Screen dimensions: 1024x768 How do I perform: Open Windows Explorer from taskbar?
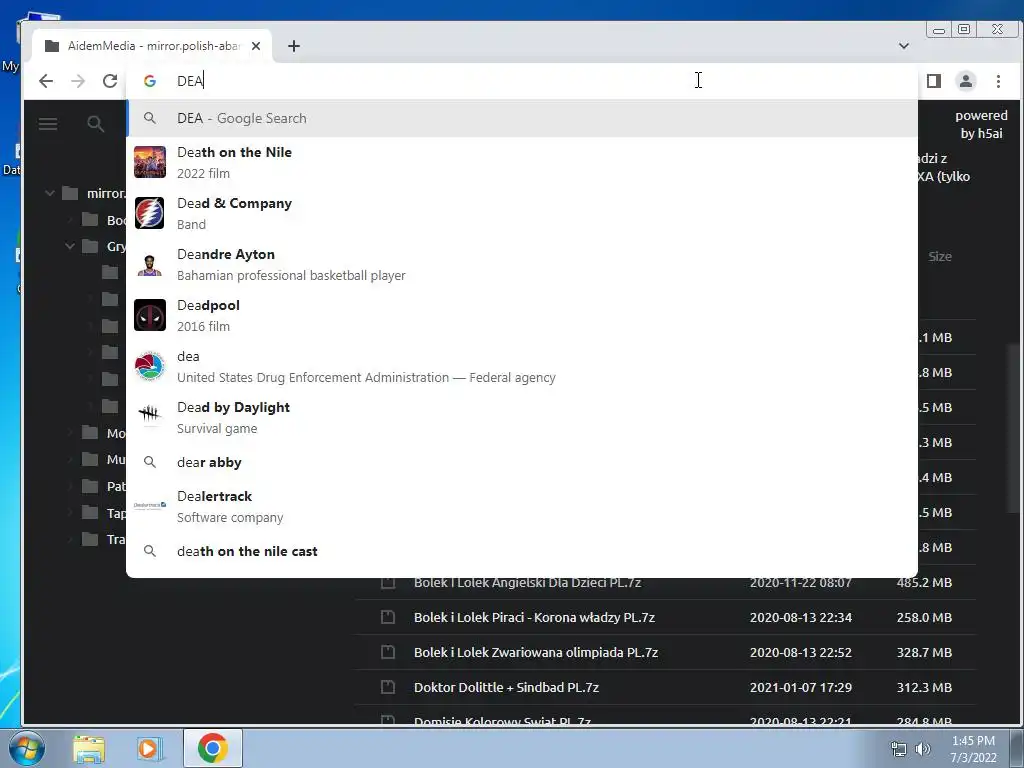tap(89, 748)
